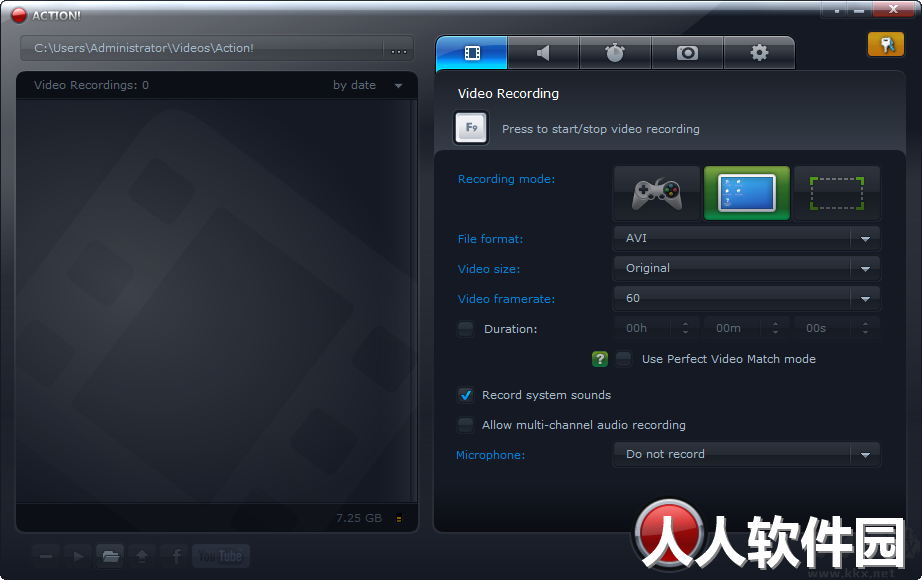Click the red ACTION! logo icon
The height and width of the screenshot is (580, 922).
(x=19, y=15)
